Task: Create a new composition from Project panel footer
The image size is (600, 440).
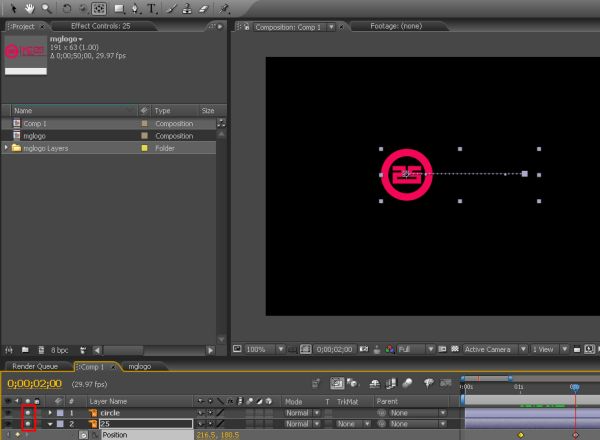Action: click(x=41, y=350)
